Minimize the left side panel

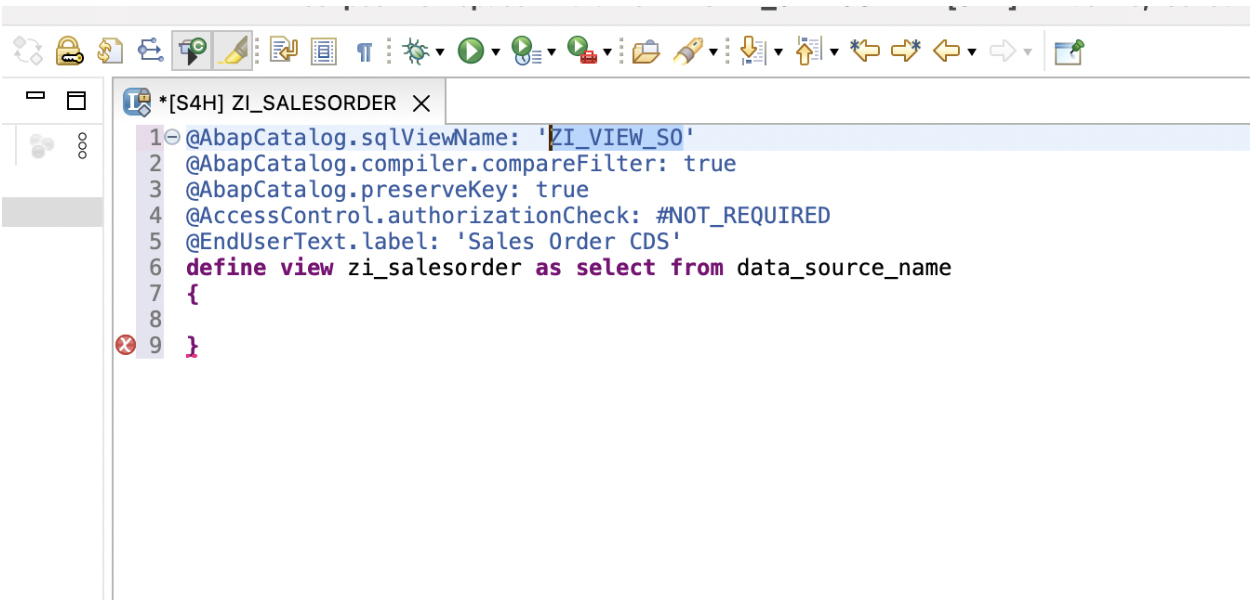click(36, 97)
